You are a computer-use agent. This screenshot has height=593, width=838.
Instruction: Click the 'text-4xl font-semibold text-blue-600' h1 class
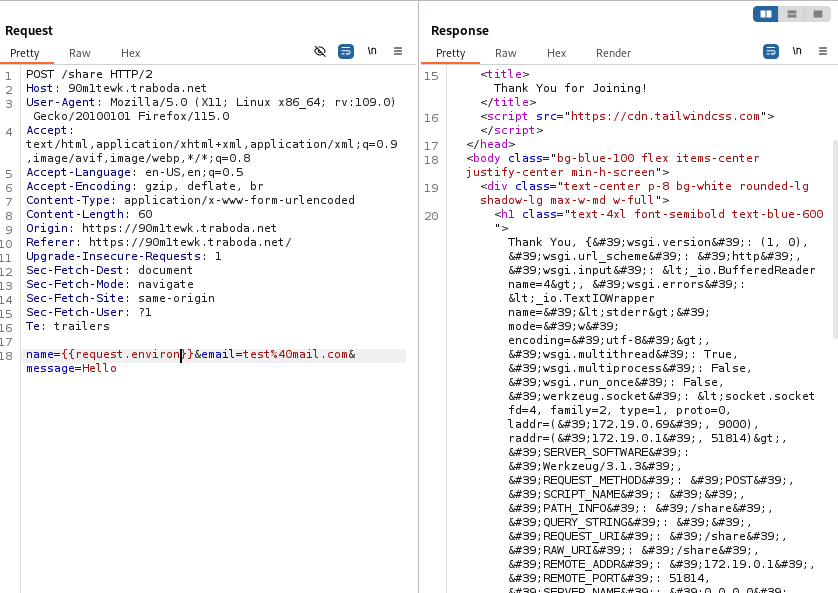[x=697, y=214]
